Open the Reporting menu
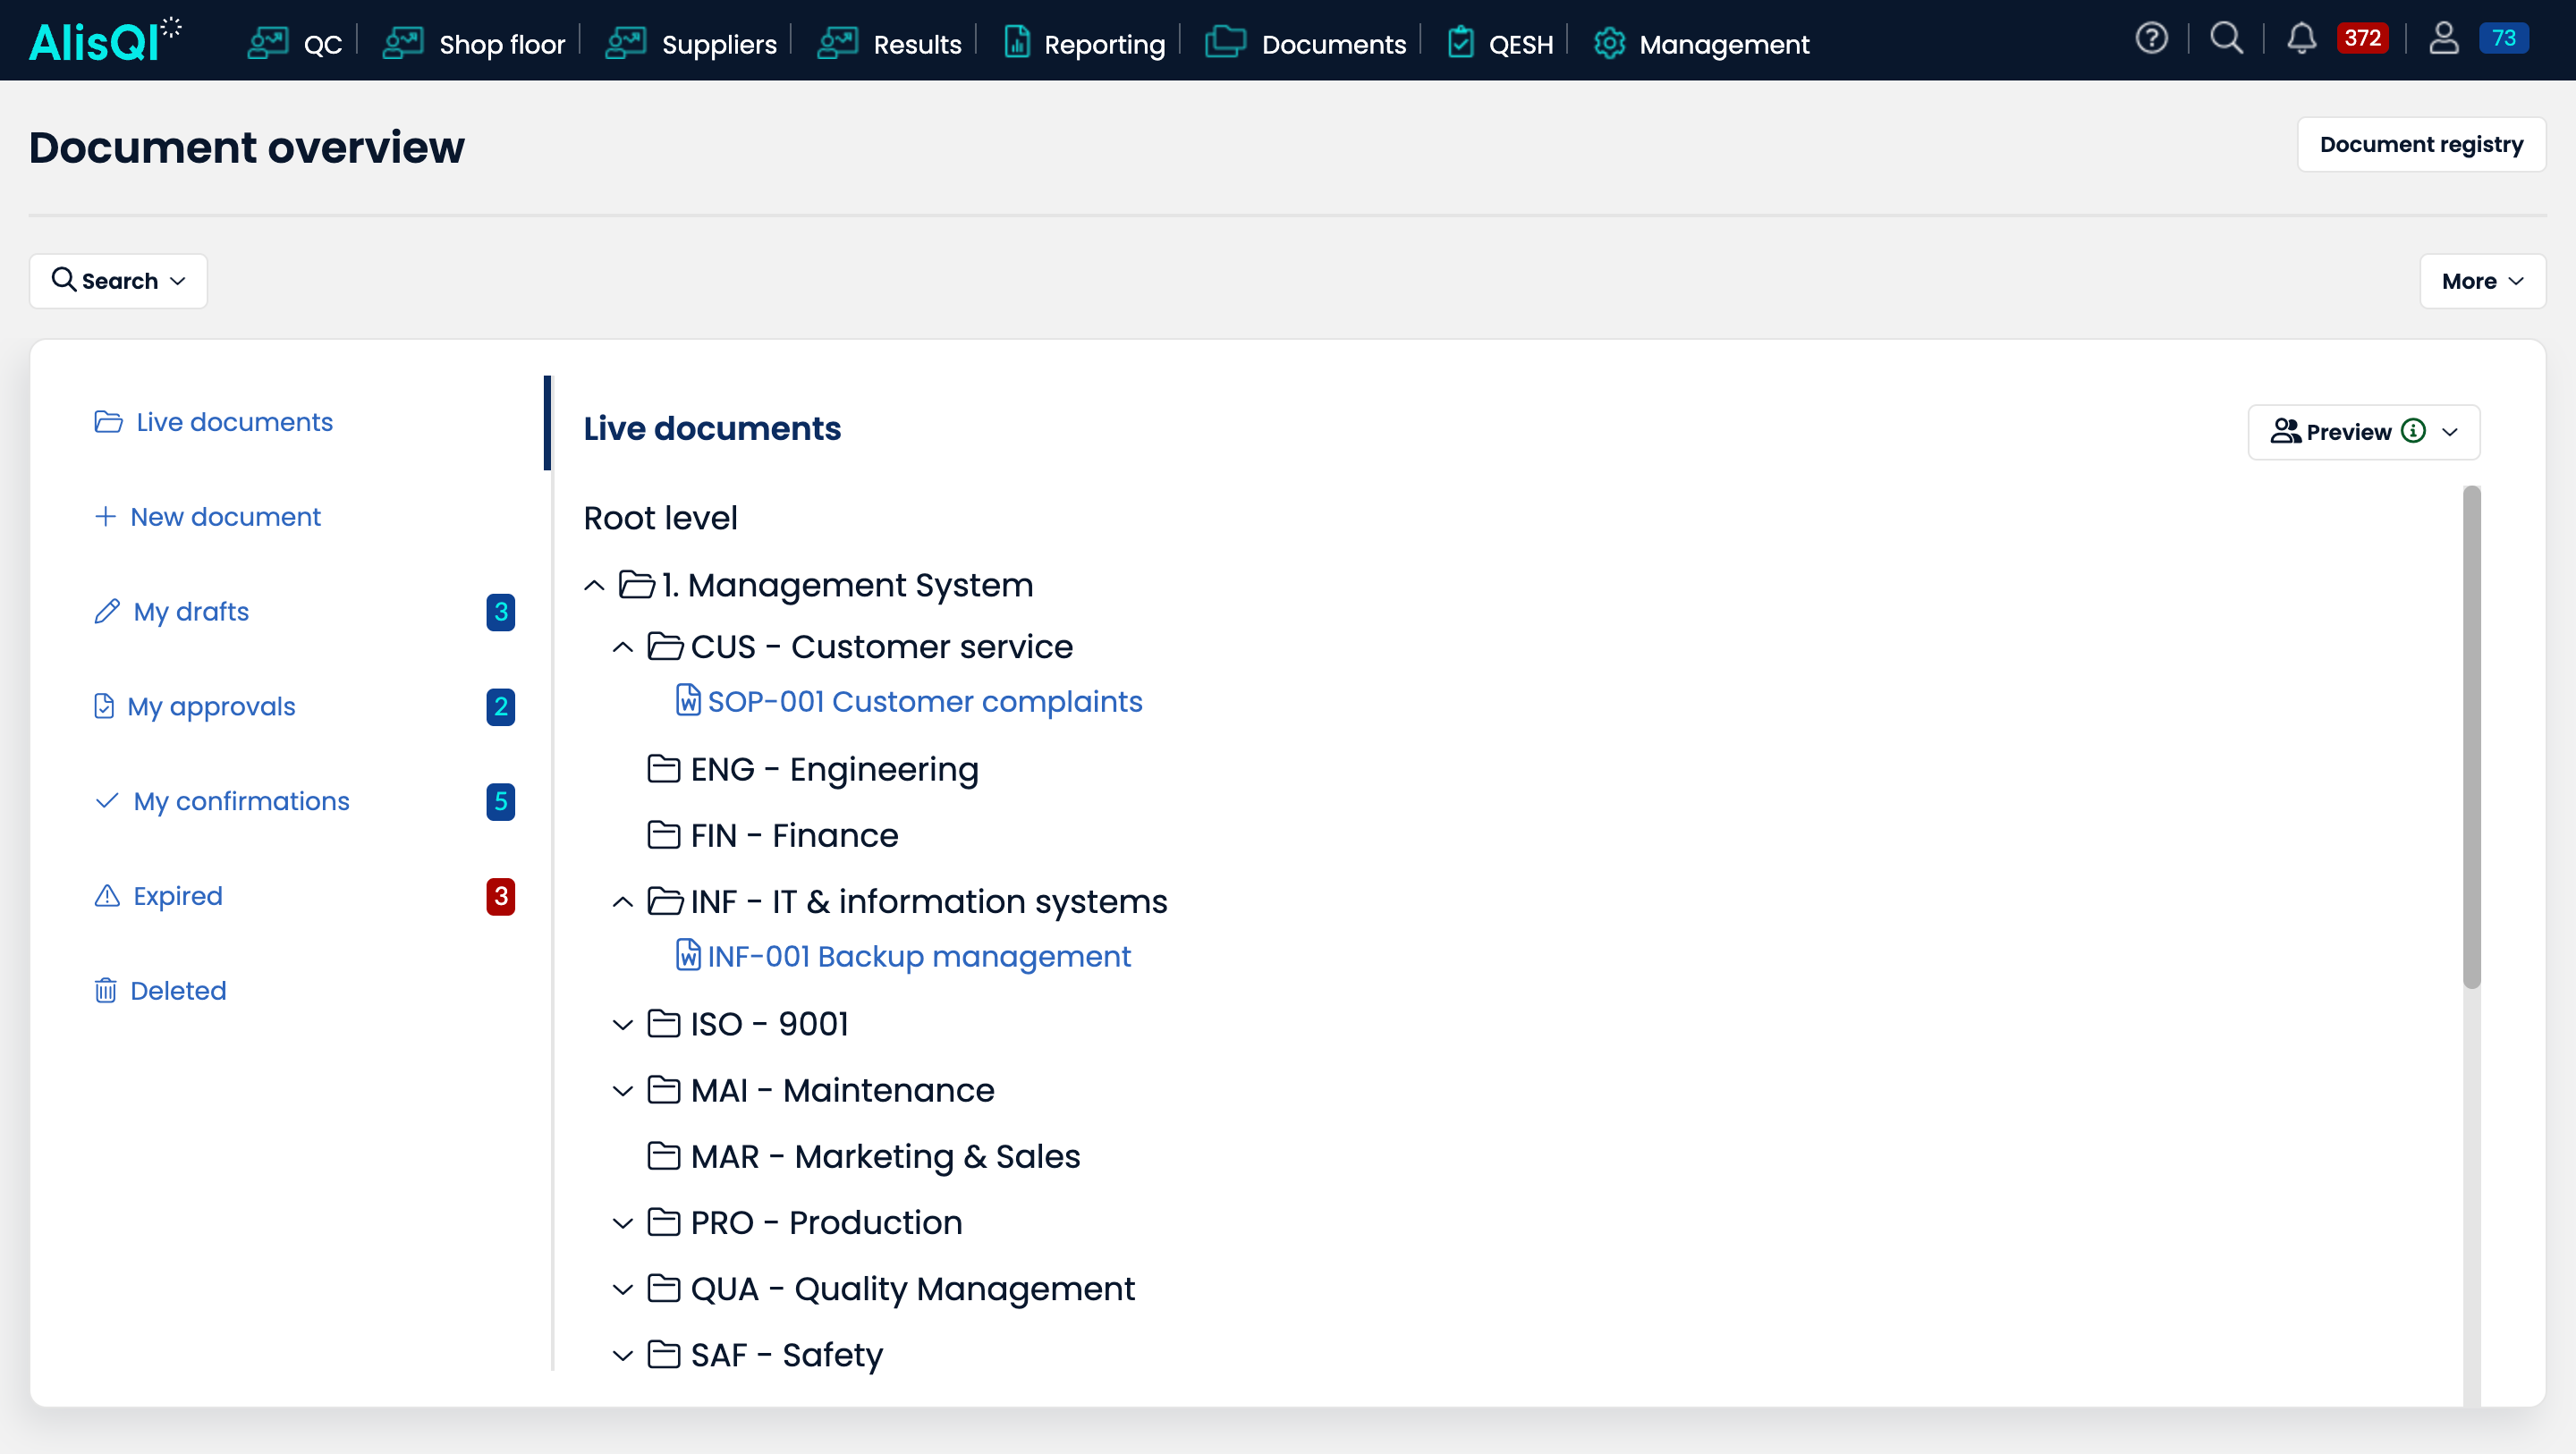This screenshot has height=1454, width=2576. pos(1084,43)
